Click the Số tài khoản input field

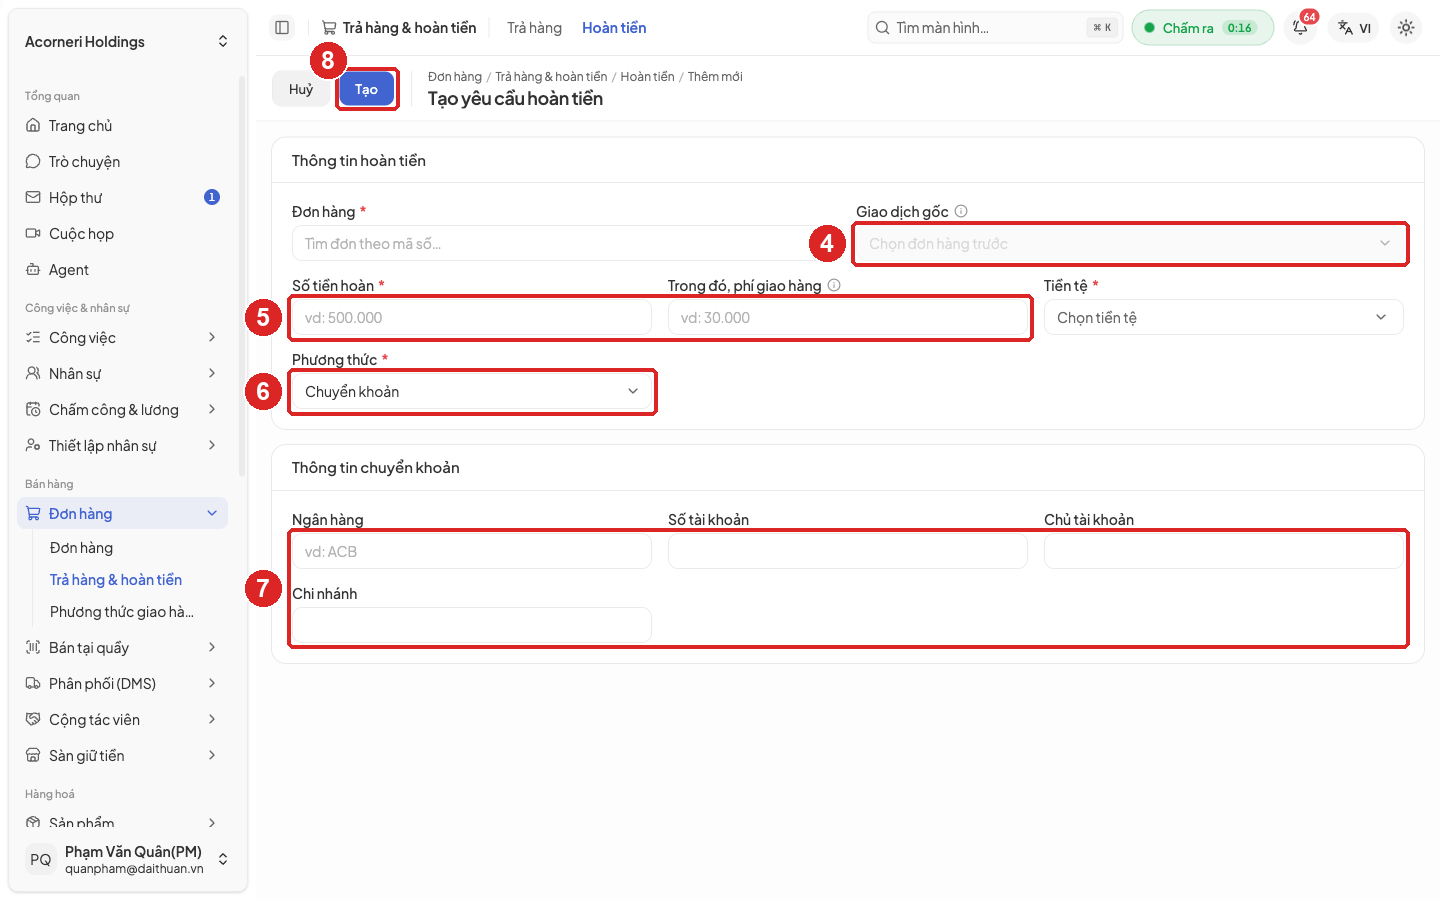tap(848, 552)
